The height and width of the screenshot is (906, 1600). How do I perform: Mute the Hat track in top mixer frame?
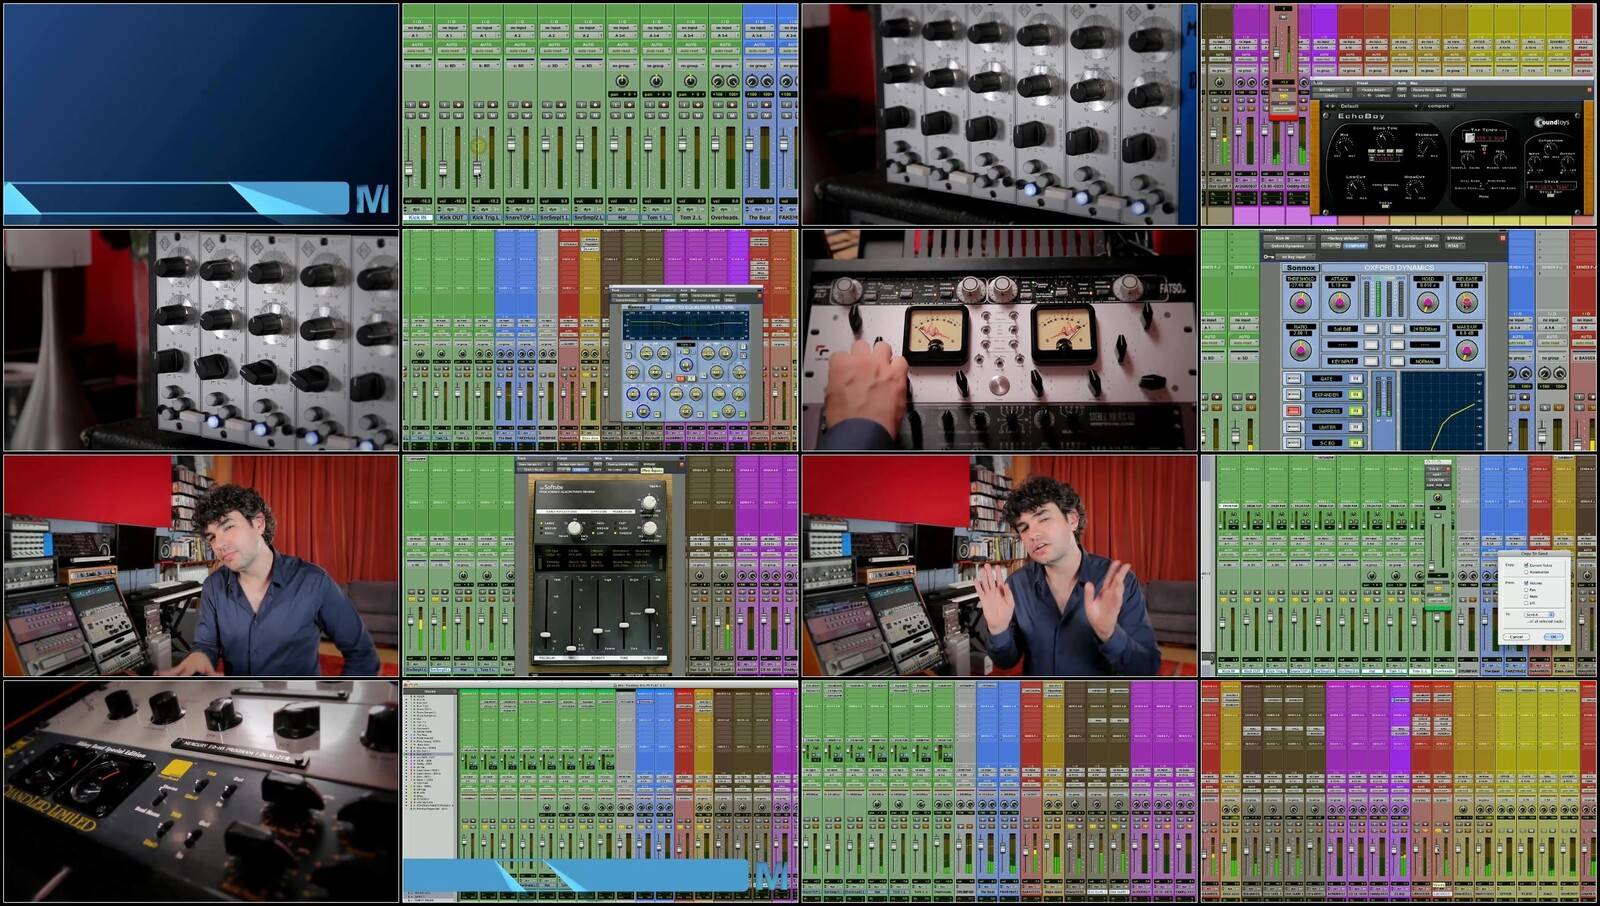(629, 115)
